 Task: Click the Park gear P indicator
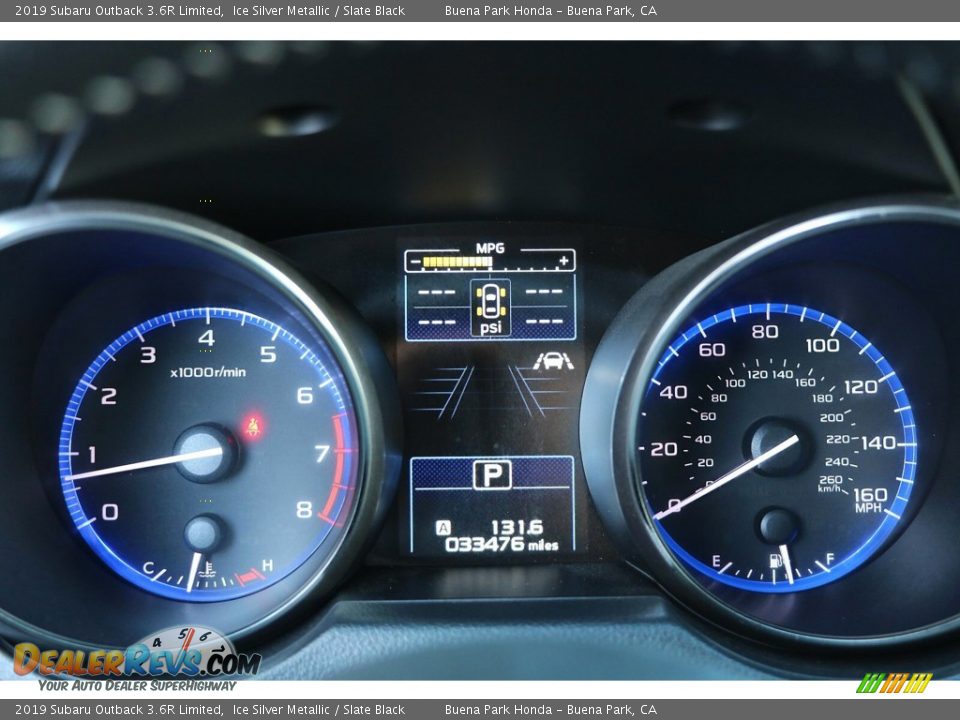[x=492, y=474]
